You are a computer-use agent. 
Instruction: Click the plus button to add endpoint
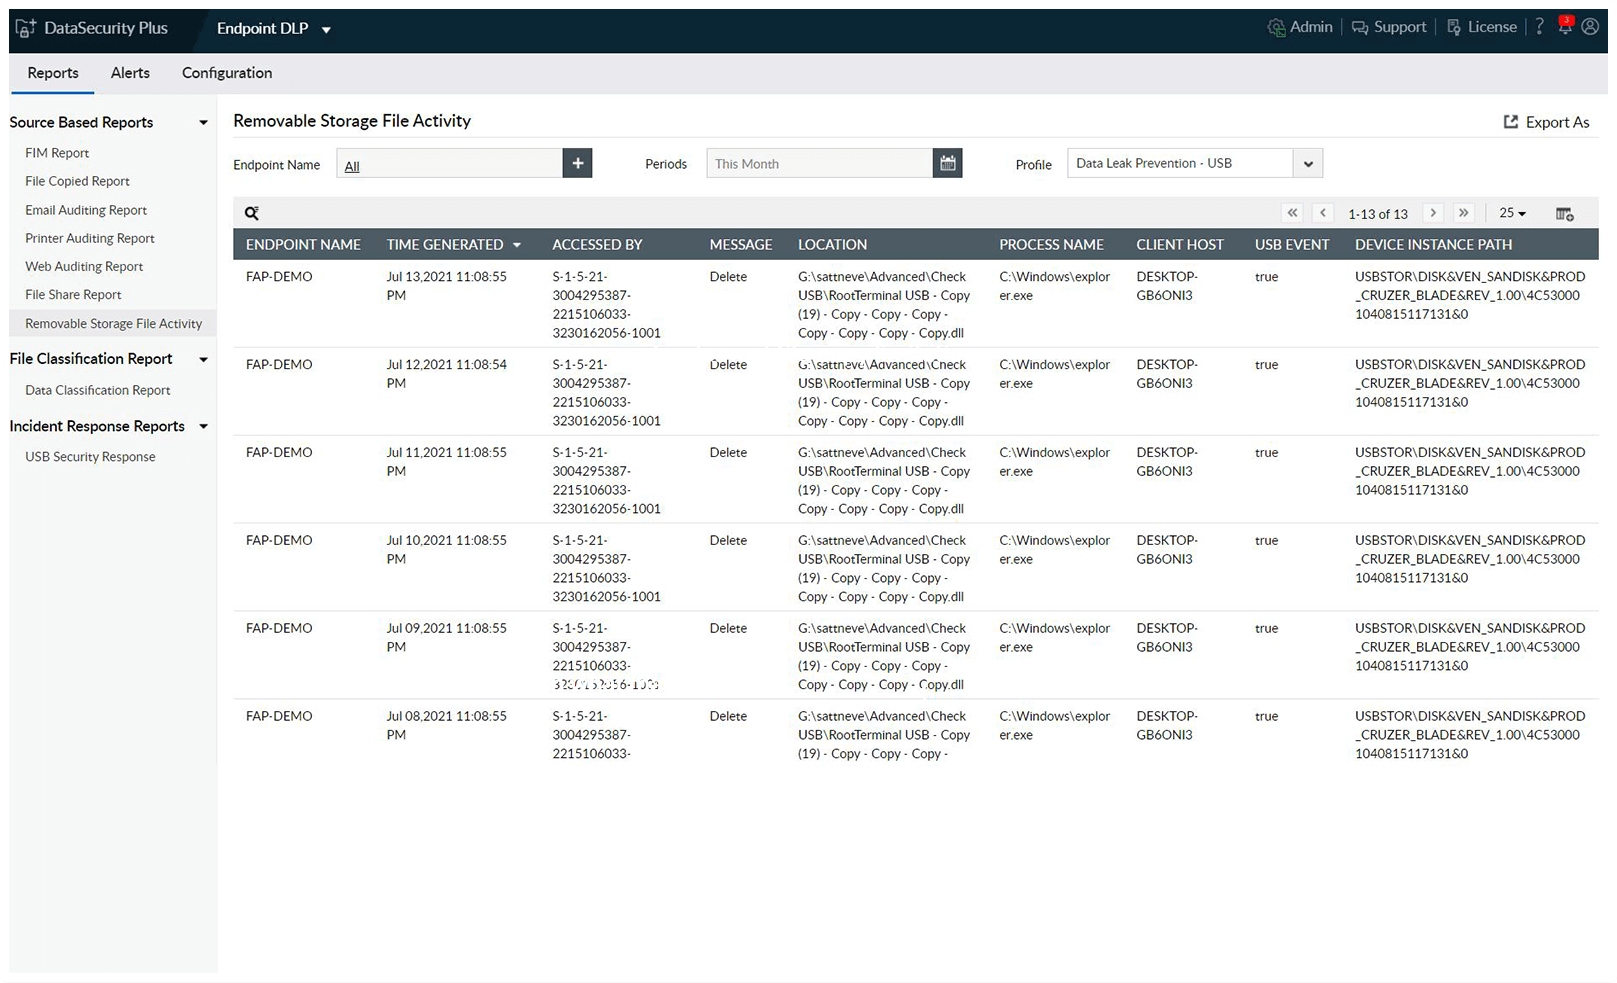(577, 163)
